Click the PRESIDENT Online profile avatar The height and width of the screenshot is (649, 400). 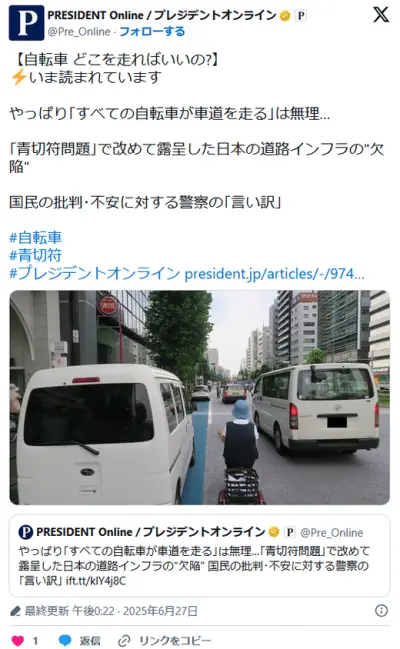click(x=26, y=23)
